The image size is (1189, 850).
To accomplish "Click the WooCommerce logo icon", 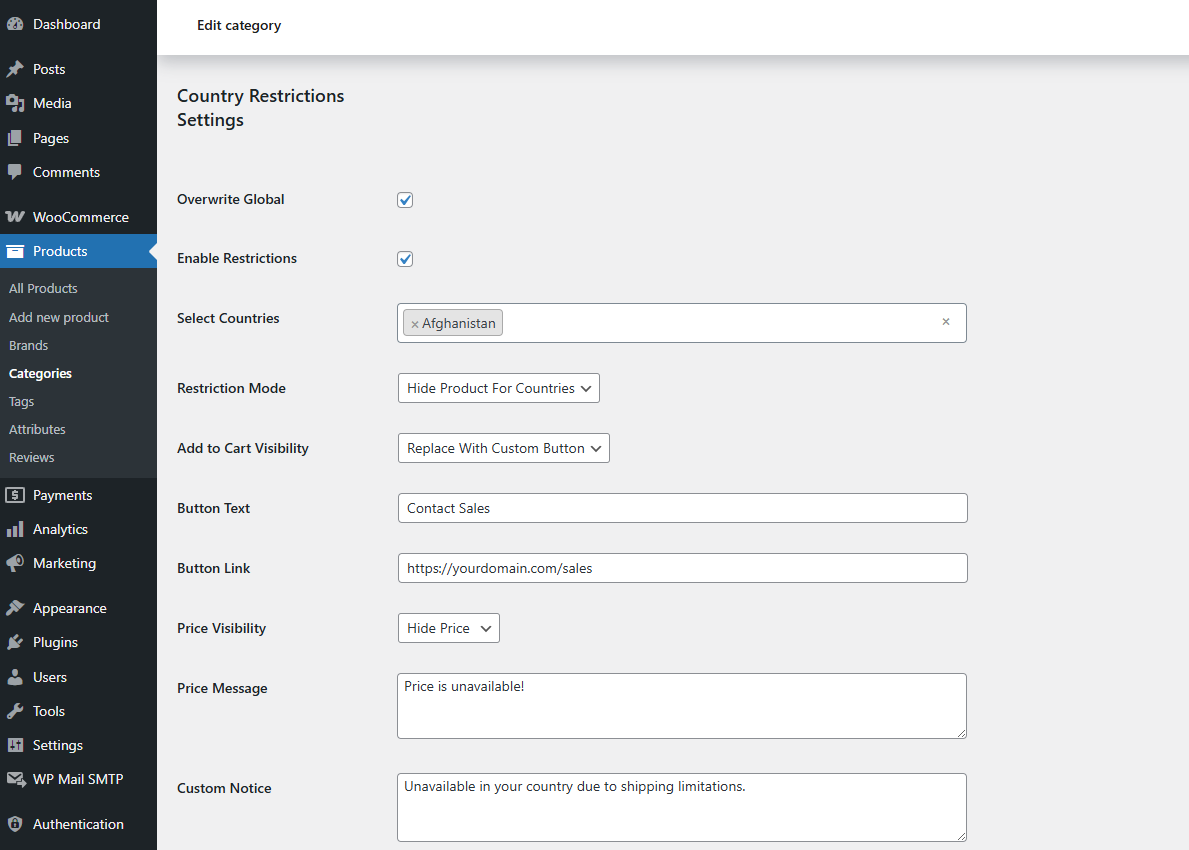I will pos(15,217).
